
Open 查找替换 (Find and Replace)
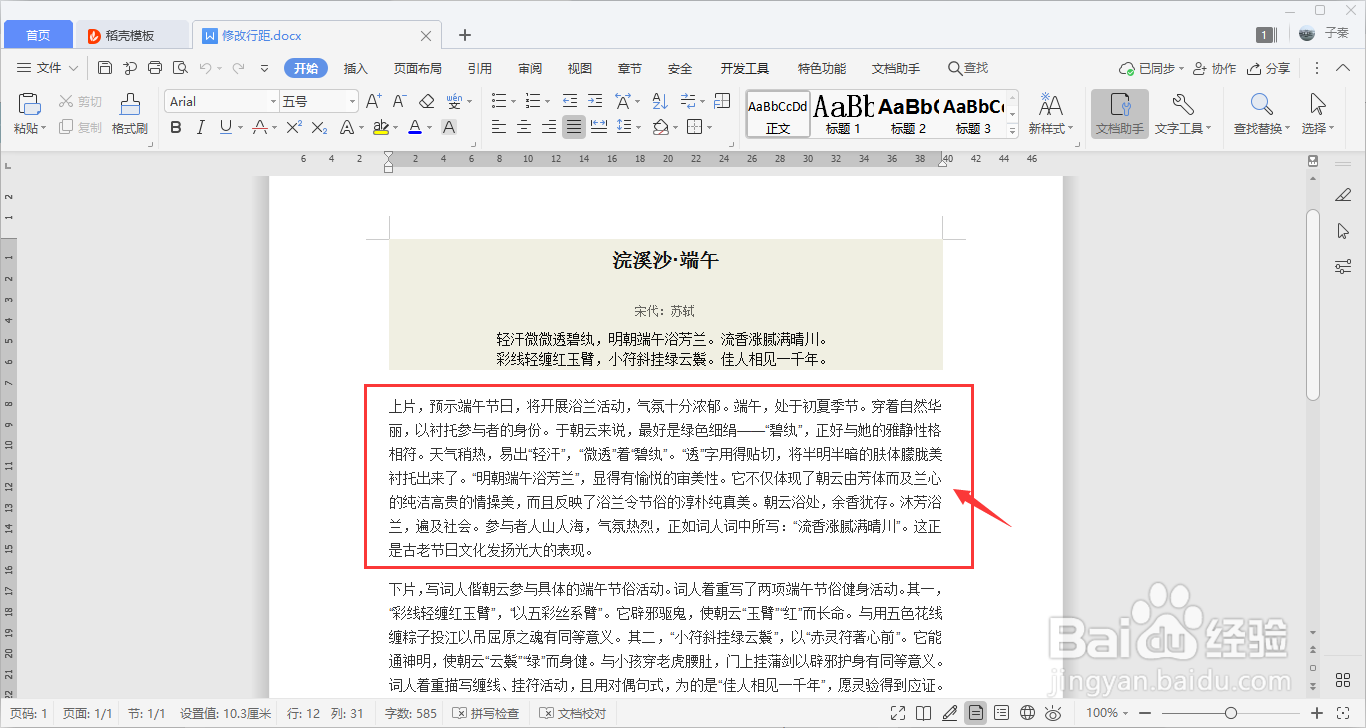1259,113
